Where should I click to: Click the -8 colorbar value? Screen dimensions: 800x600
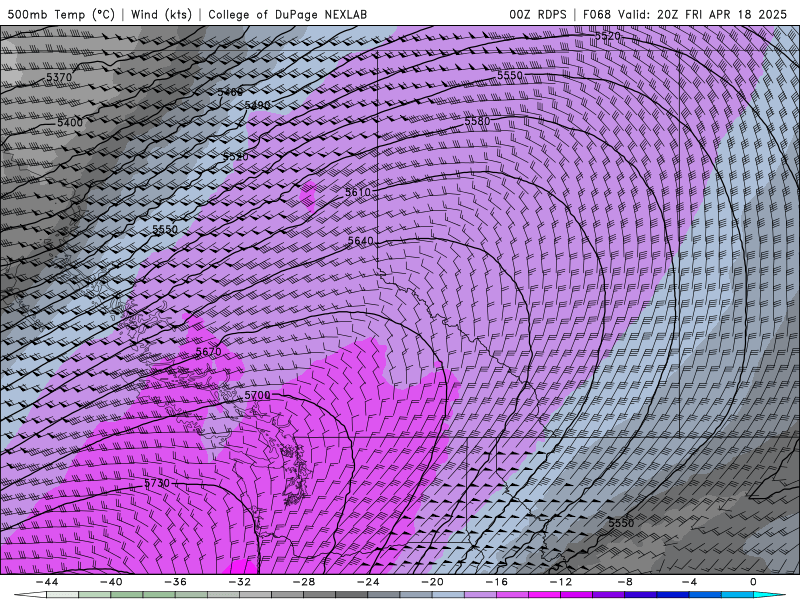tap(626, 582)
